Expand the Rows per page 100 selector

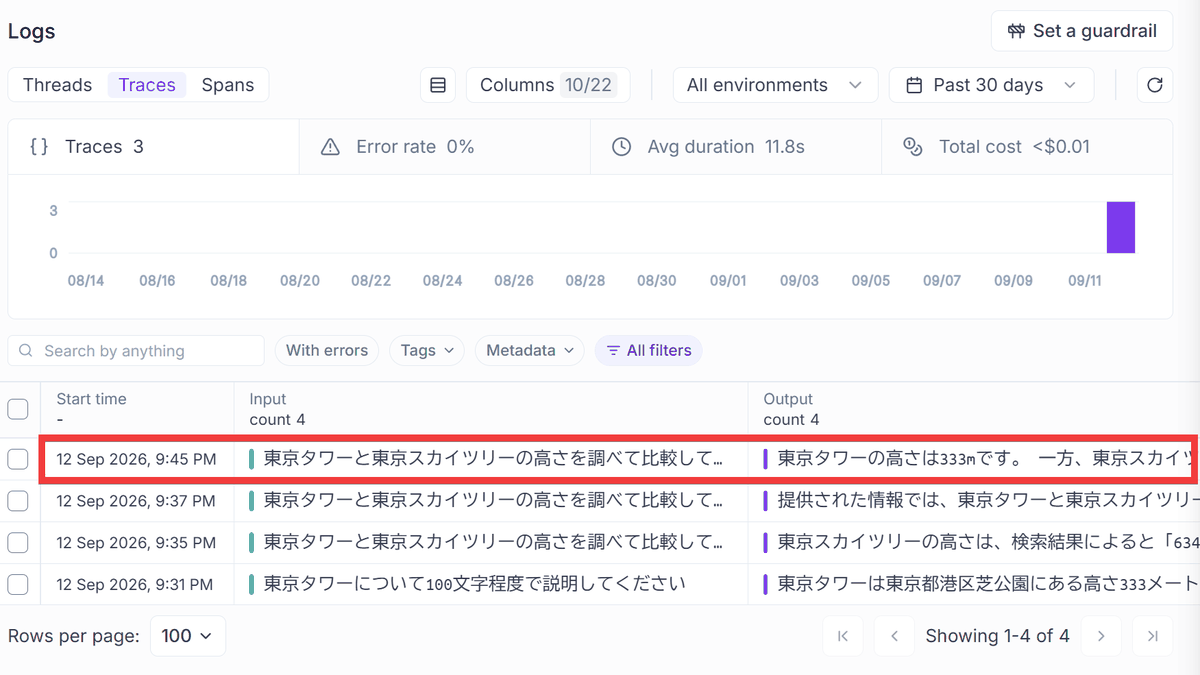point(188,636)
